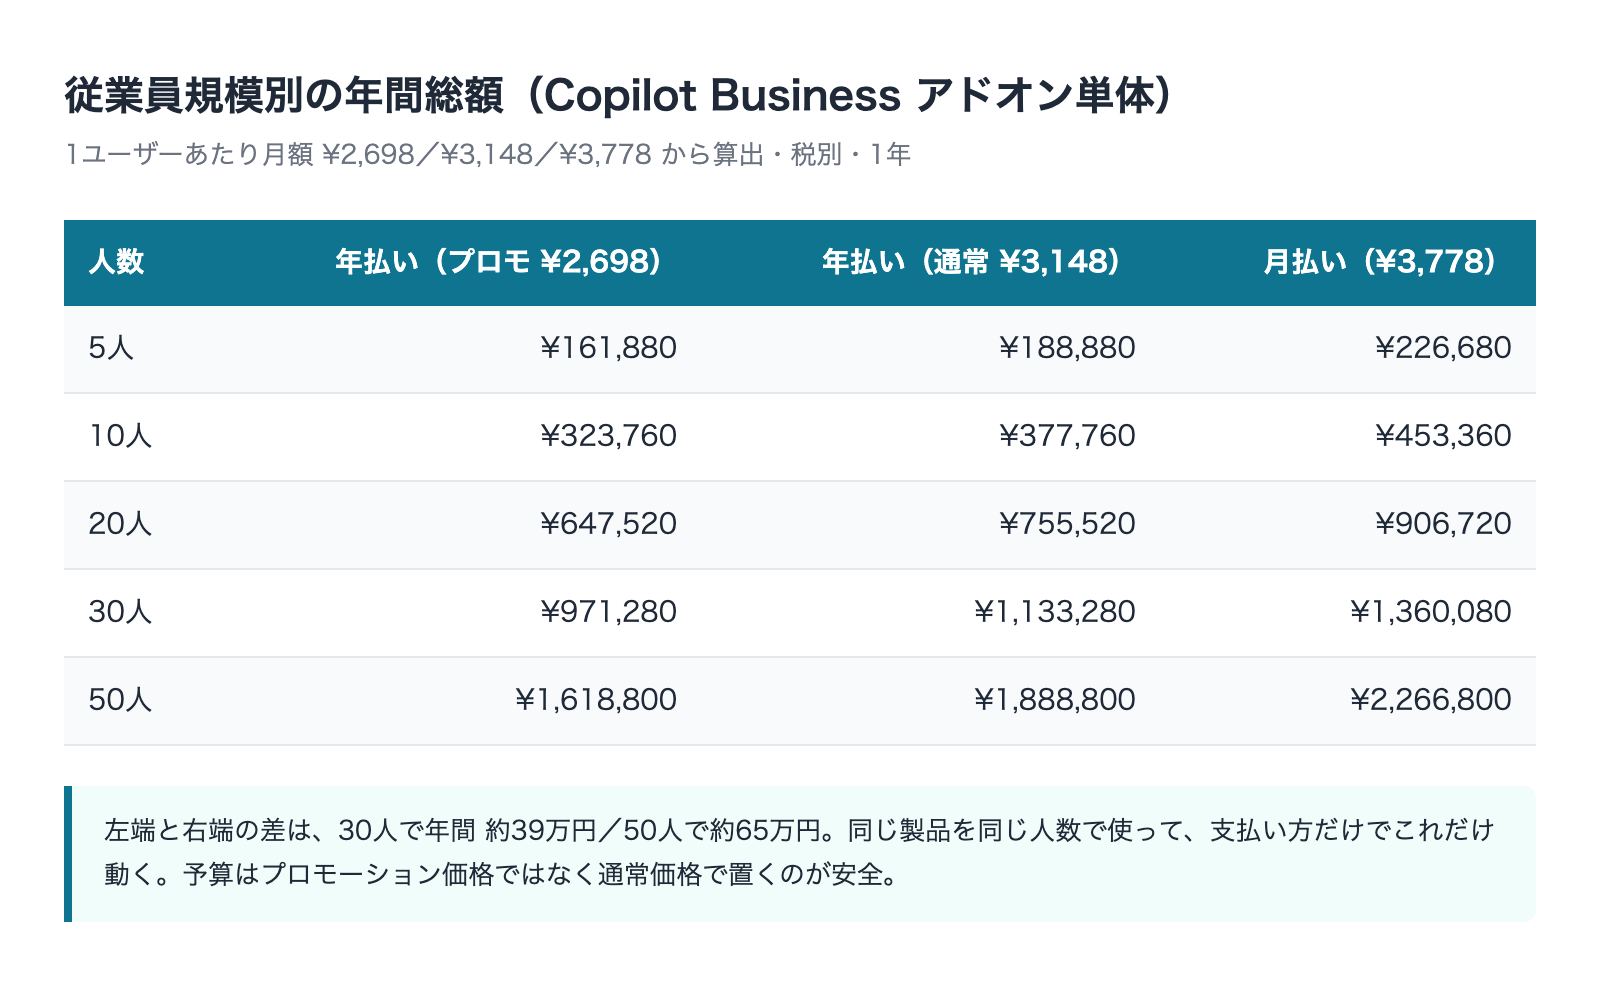Select the 30人 row label

coord(120,612)
